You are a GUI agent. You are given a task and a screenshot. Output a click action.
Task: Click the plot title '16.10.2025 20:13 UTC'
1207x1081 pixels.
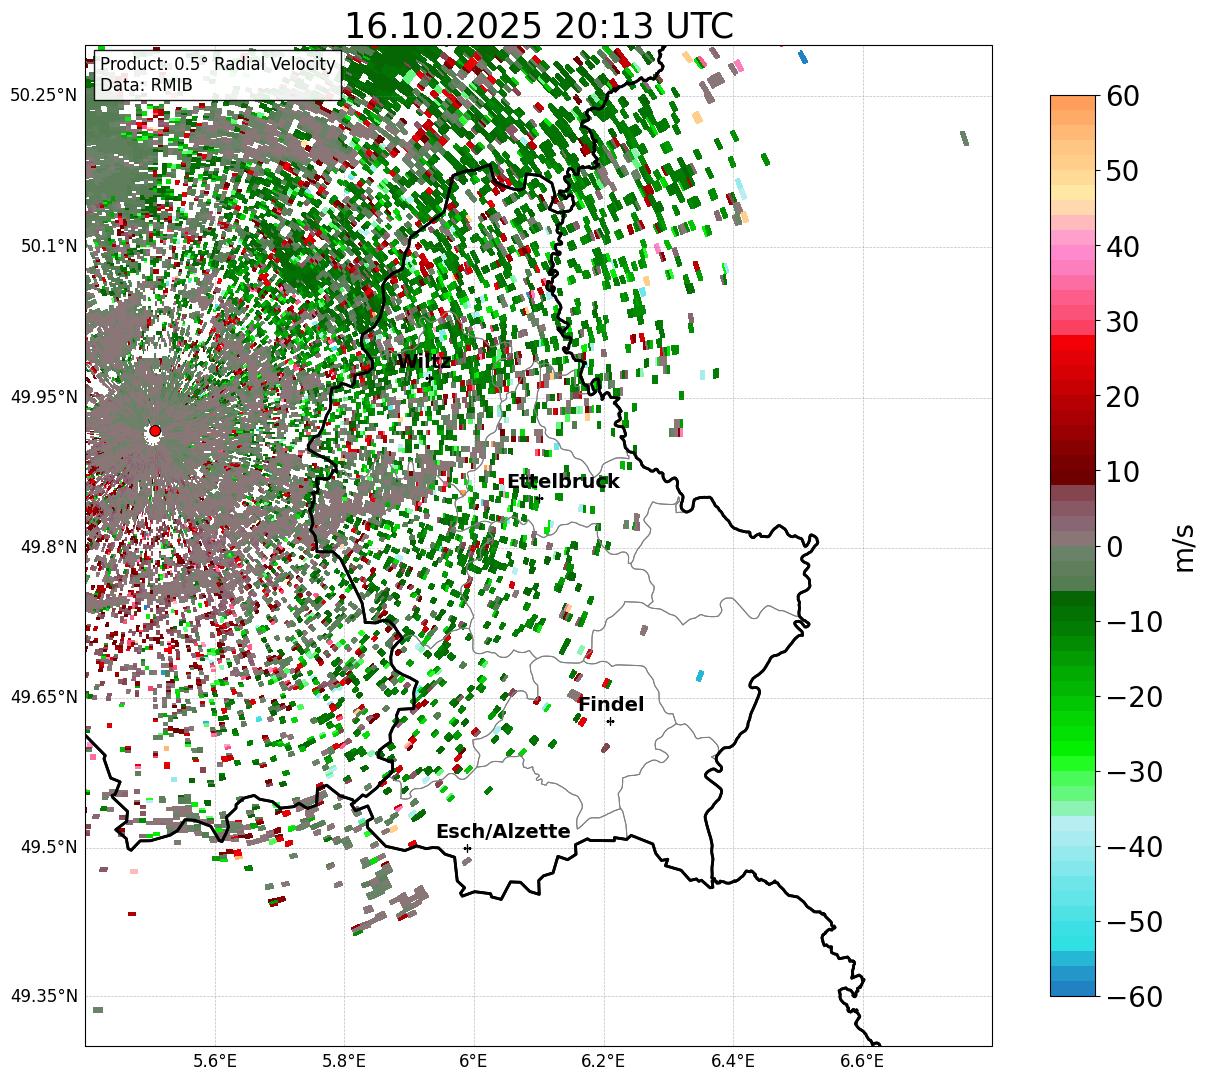tap(538, 26)
